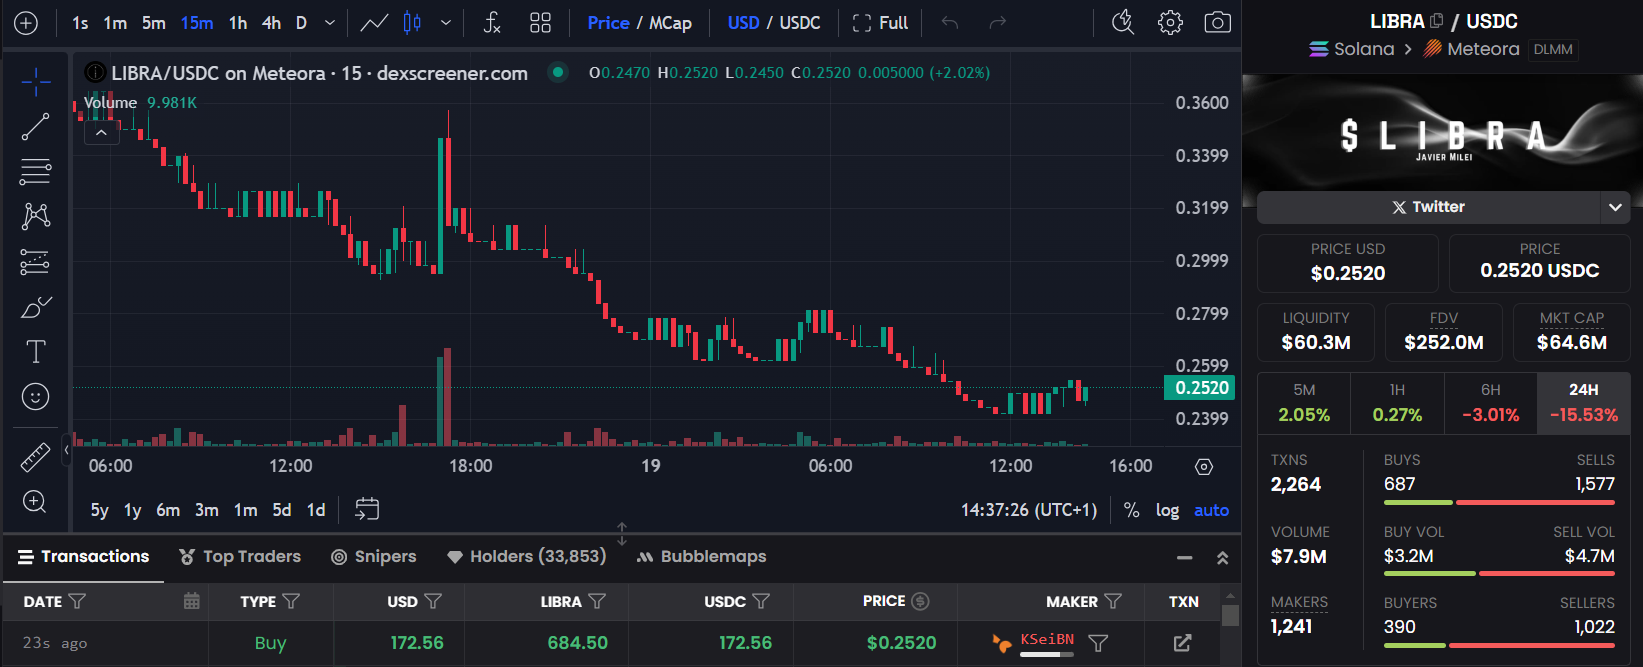The image size is (1643, 667).
Task: Click the buys versus sells ratio bar
Action: (1499, 502)
